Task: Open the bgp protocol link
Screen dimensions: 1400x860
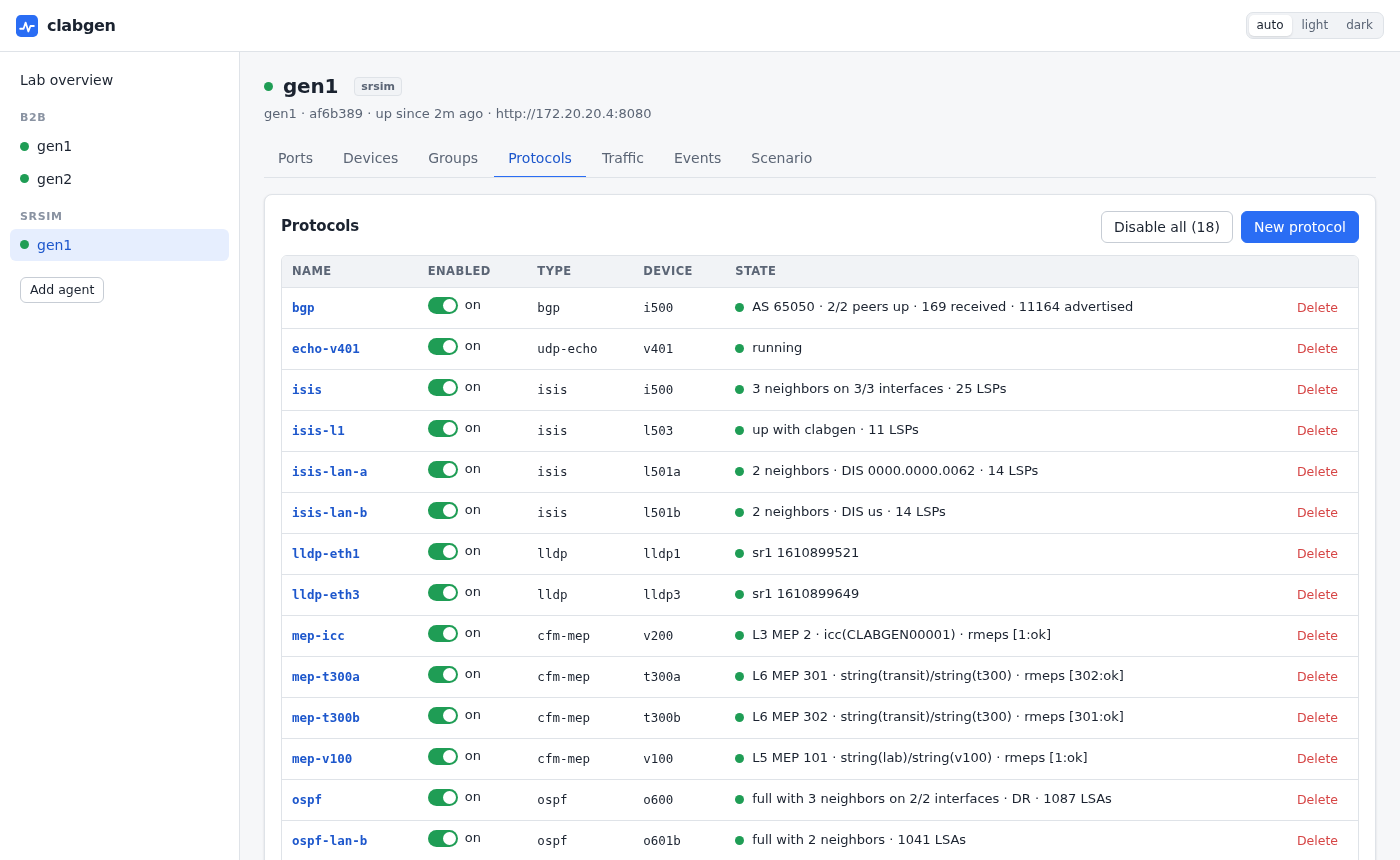Action: [x=303, y=308]
